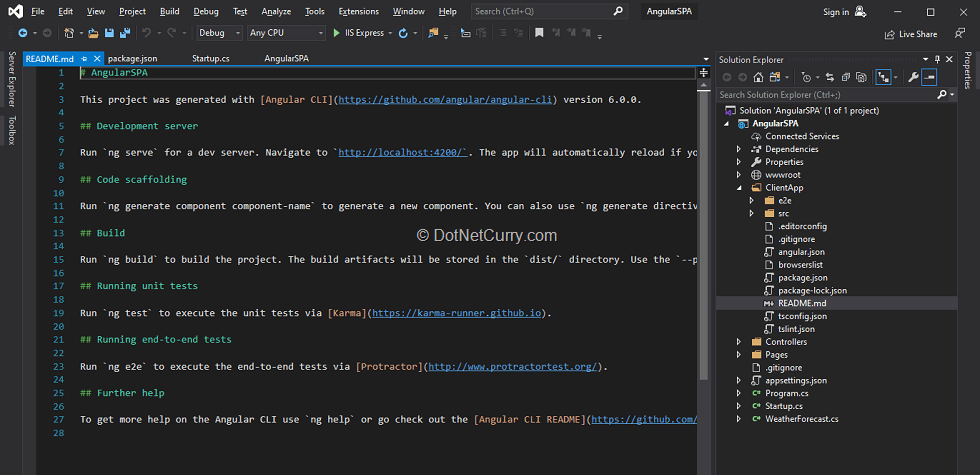Start a Live Share session
The height and width of the screenshot is (475, 980).
point(911,34)
